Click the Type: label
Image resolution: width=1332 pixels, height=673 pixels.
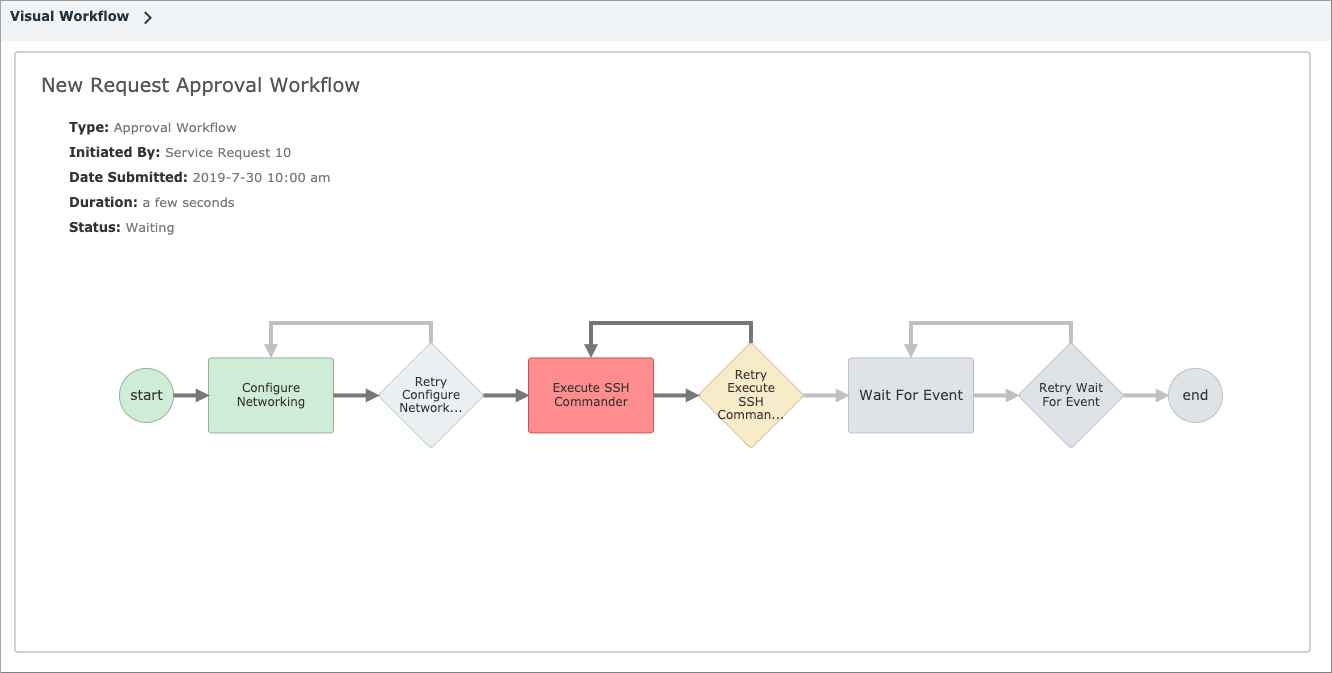tap(89, 127)
